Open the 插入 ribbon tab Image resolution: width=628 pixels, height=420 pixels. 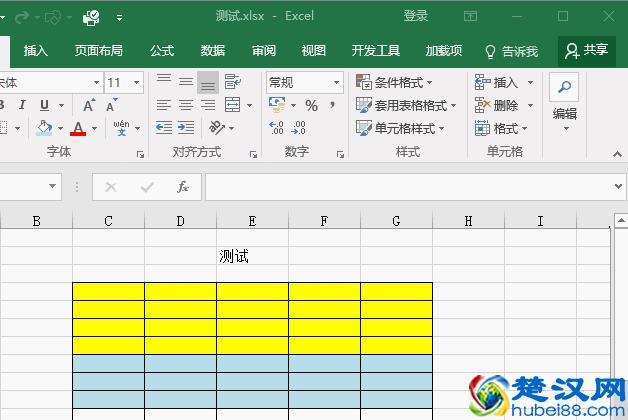tap(36, 51)
